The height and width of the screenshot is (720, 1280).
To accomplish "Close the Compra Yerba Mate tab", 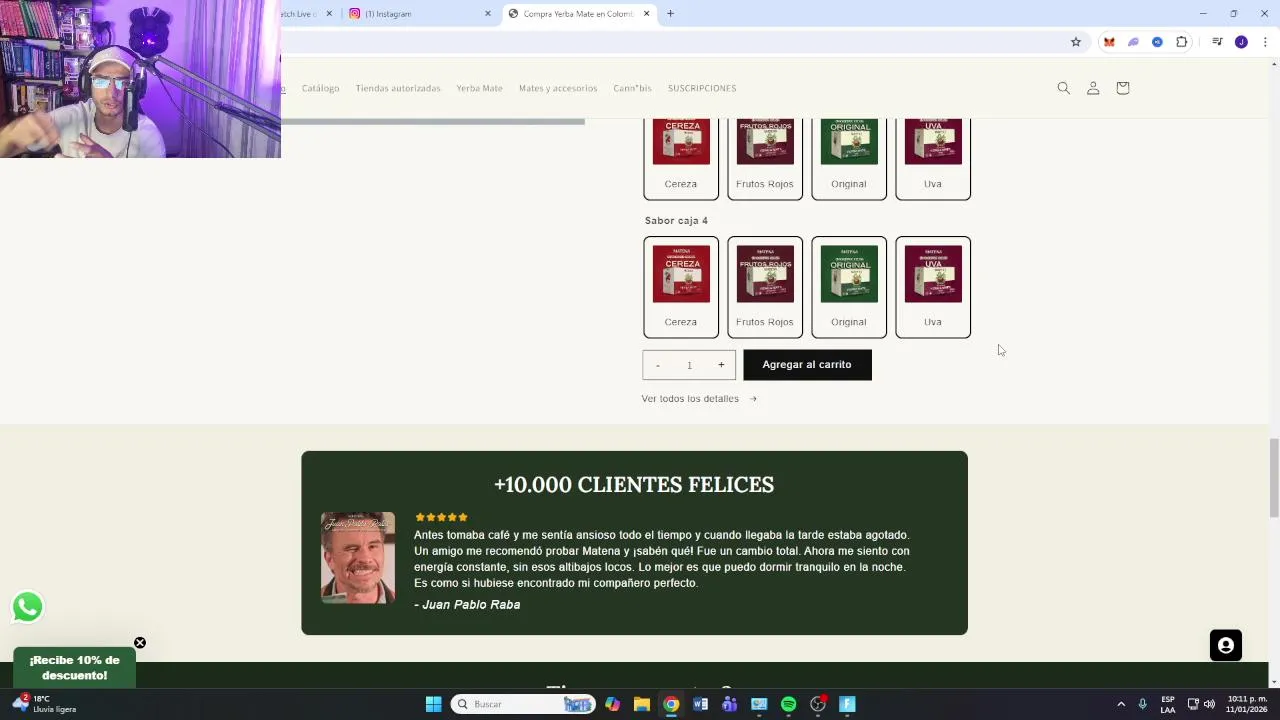I will pyautogui.click(x=647, y=14).
